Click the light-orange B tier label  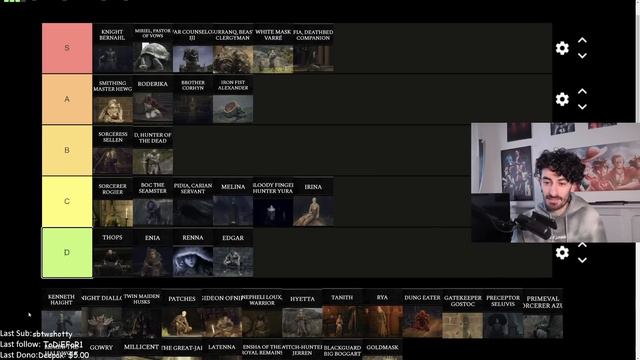pyautogui.click(x=67, y=150)
